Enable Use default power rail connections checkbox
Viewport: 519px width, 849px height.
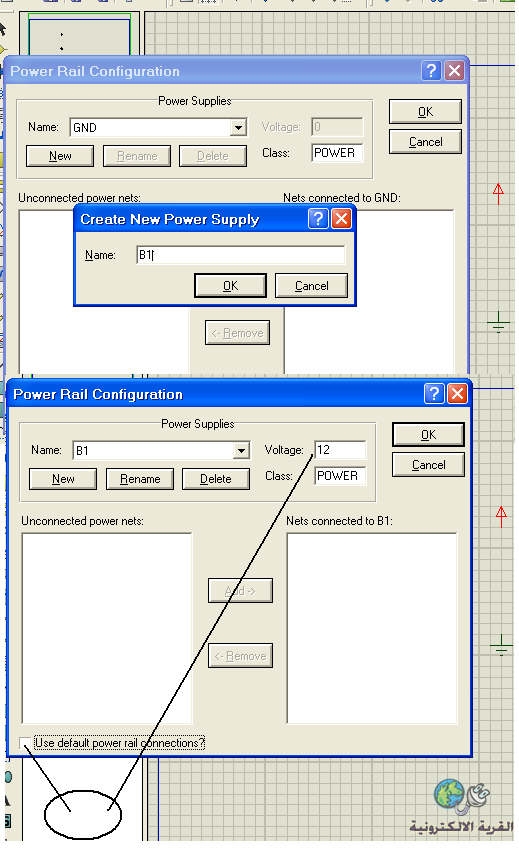[x=24, y=742]
